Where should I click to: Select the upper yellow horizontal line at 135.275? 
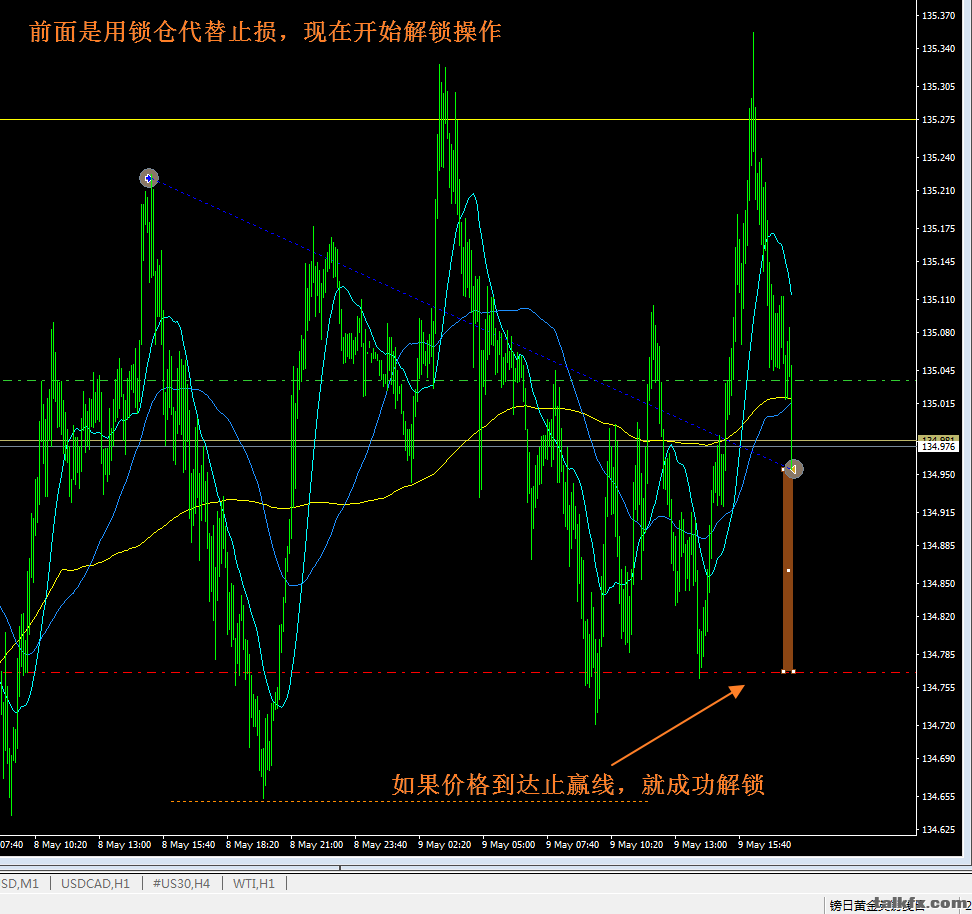coord(458,119)
